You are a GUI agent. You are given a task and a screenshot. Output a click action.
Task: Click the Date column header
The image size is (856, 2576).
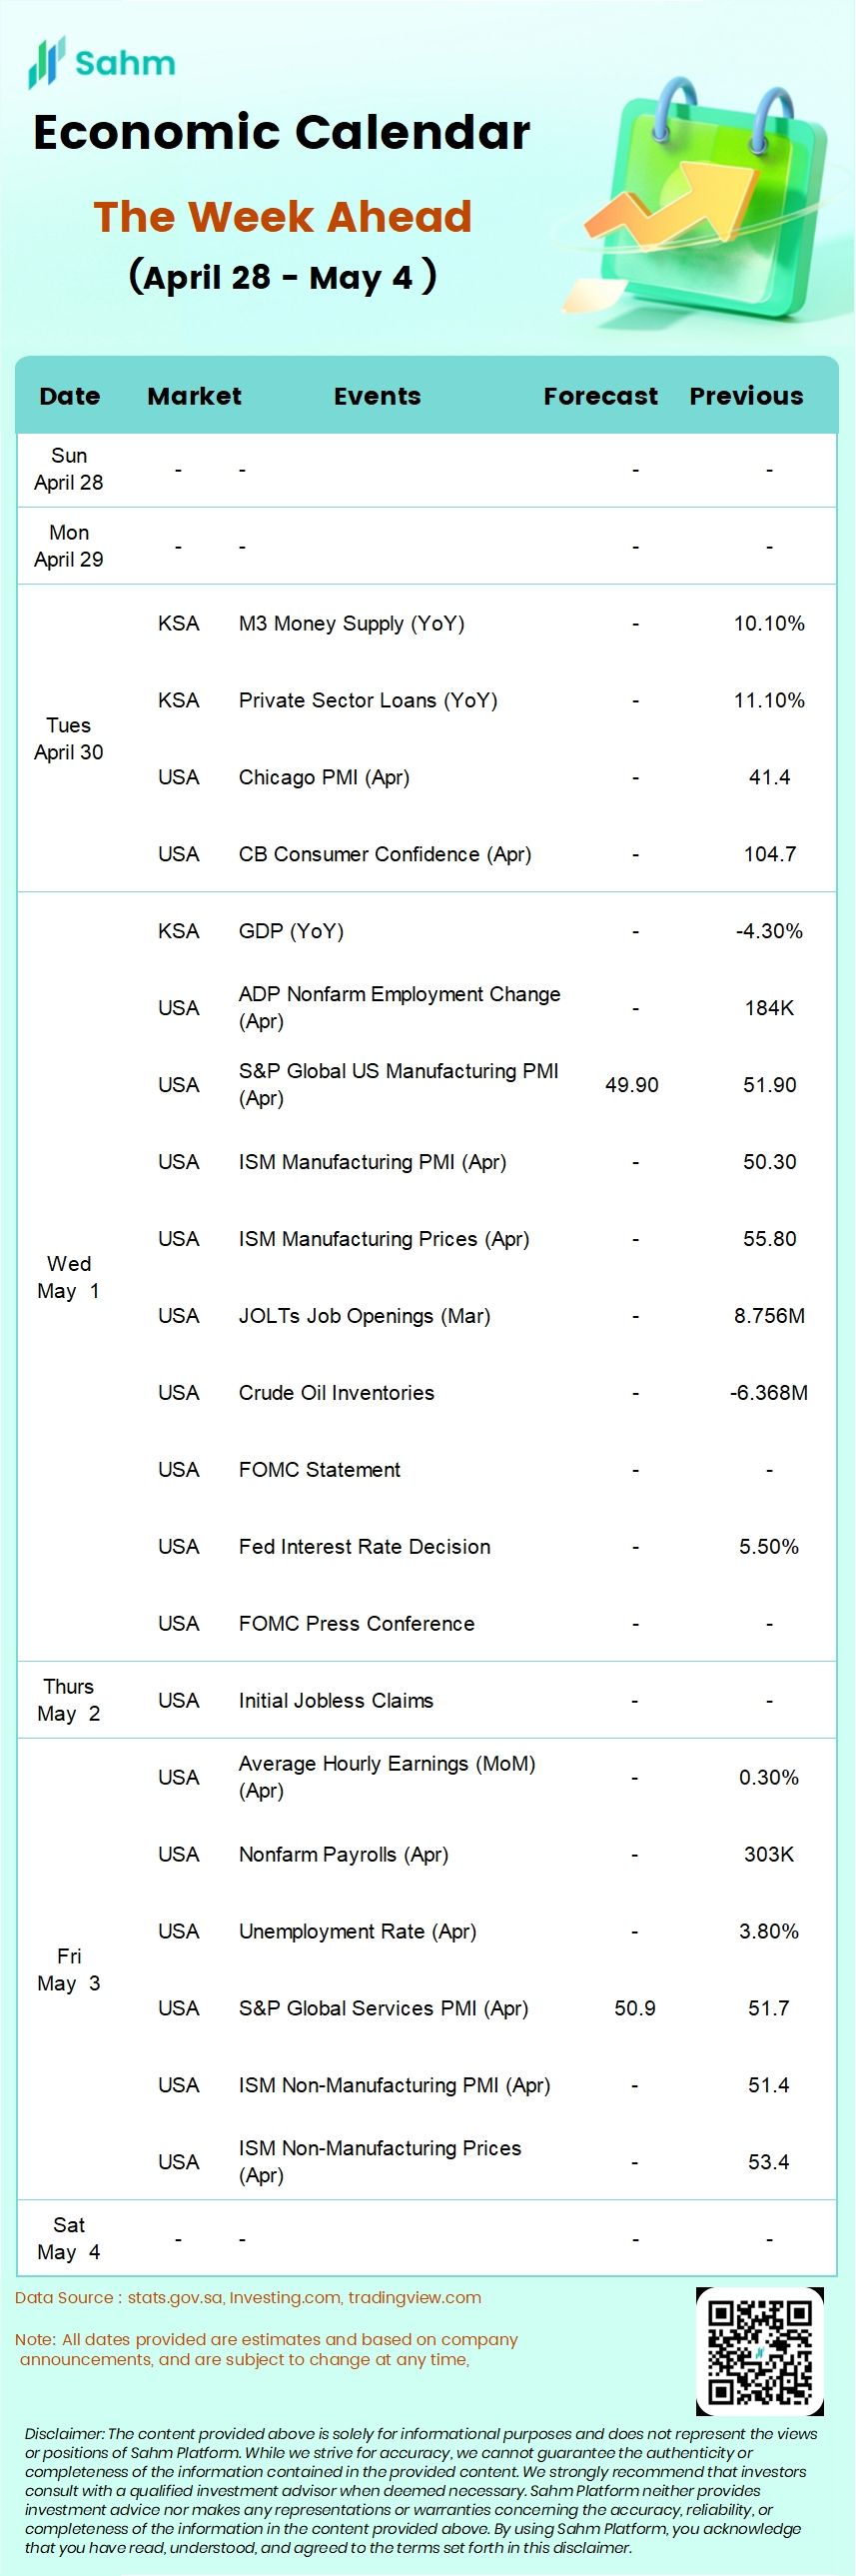[x=69, y=396]
